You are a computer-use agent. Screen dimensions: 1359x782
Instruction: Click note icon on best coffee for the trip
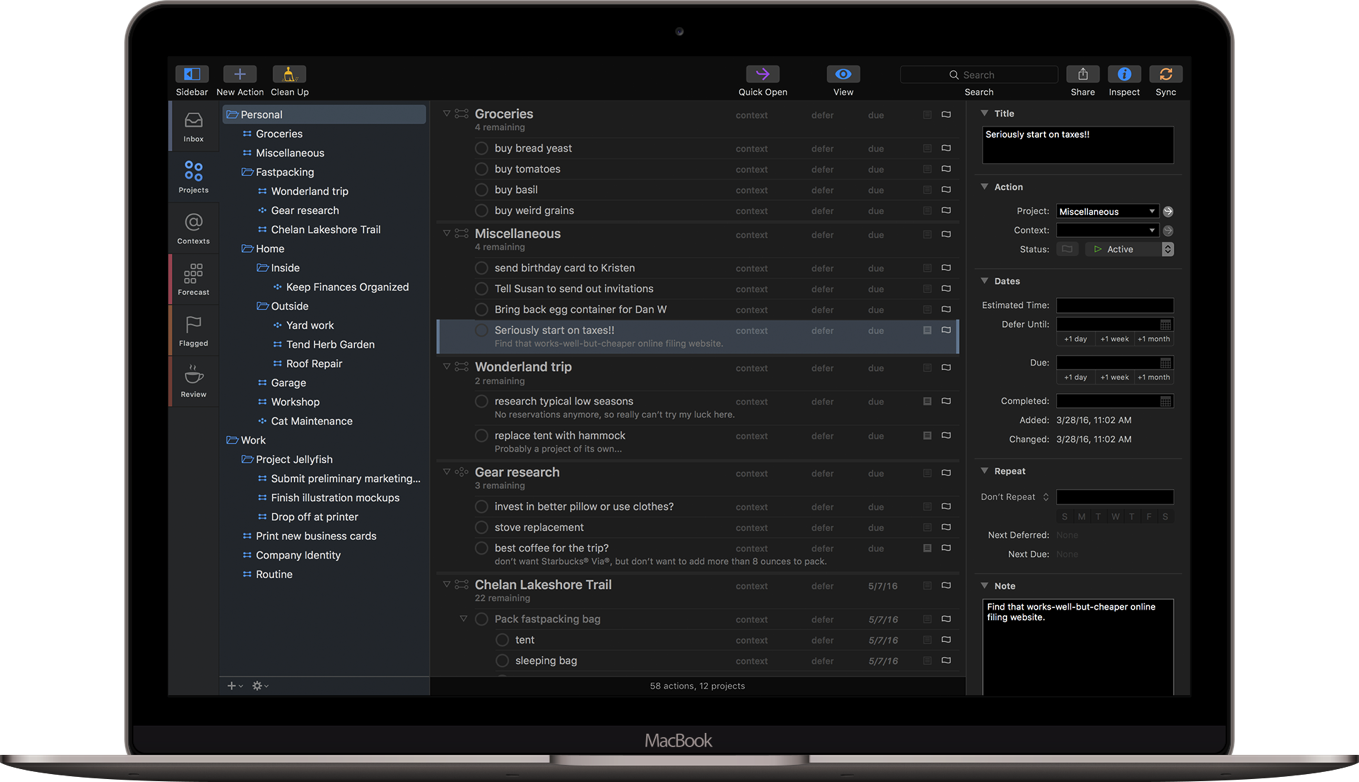point(927,548)
